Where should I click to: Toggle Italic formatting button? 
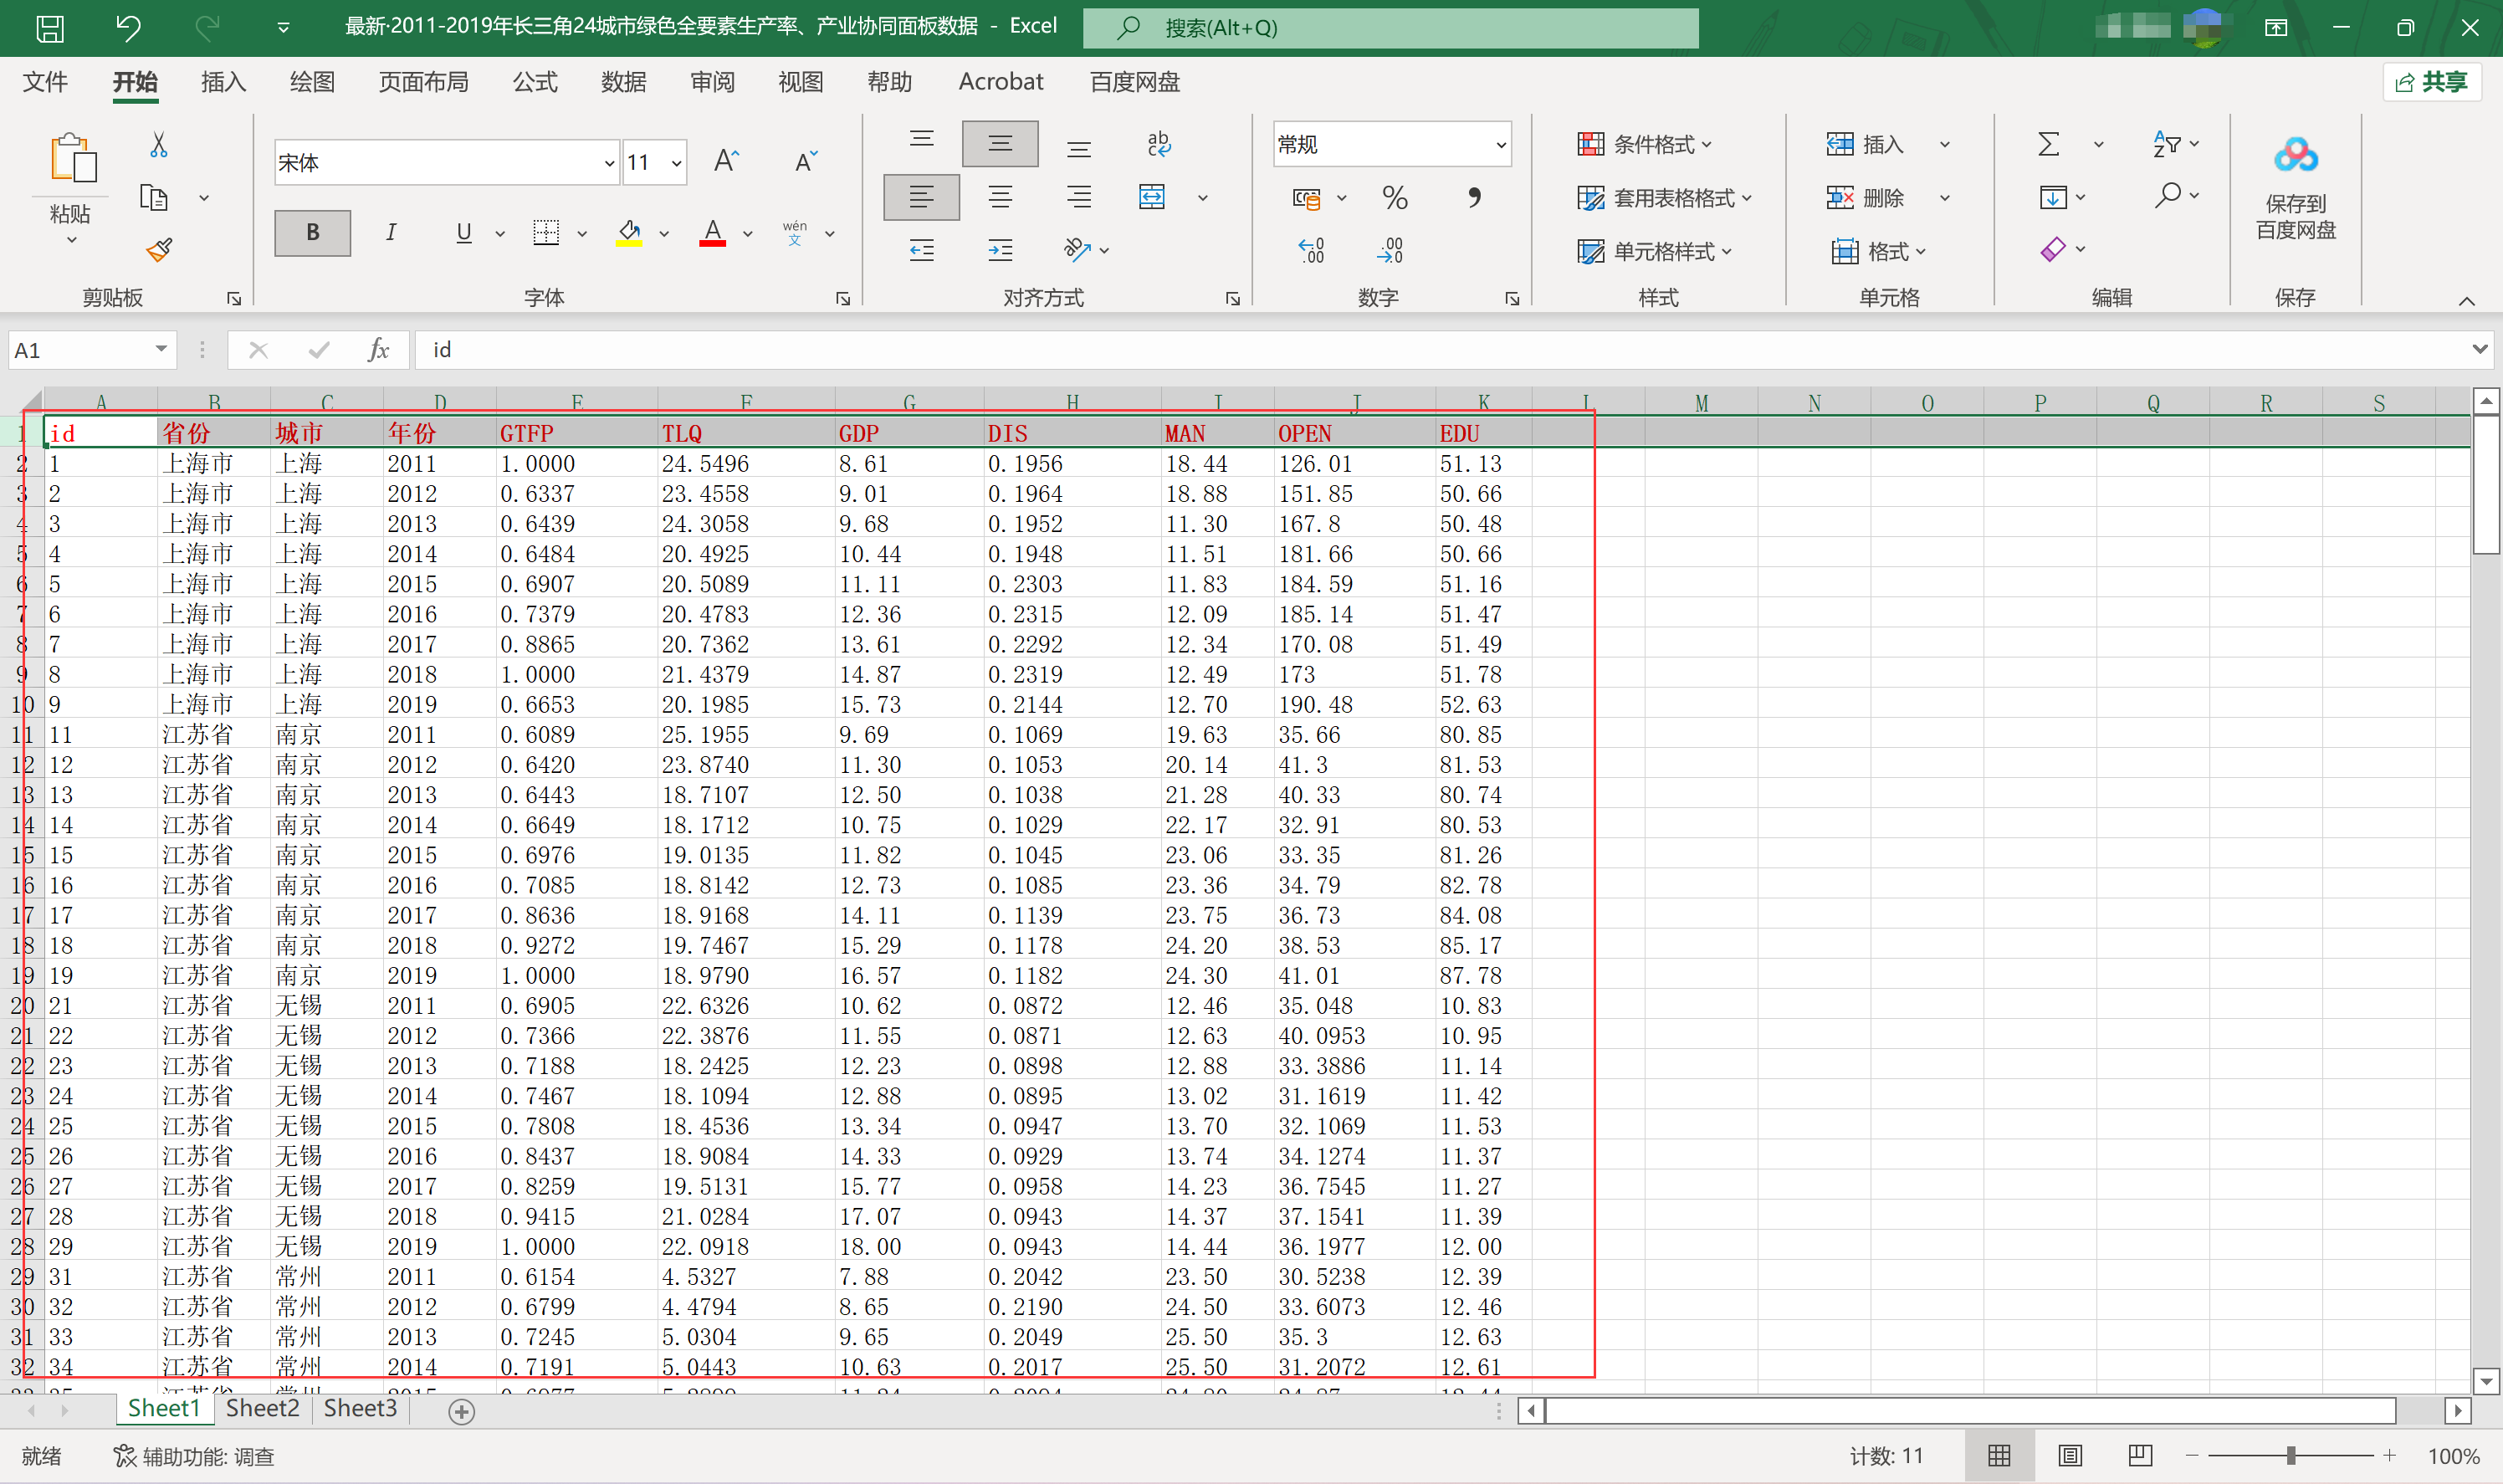(390, 232)
